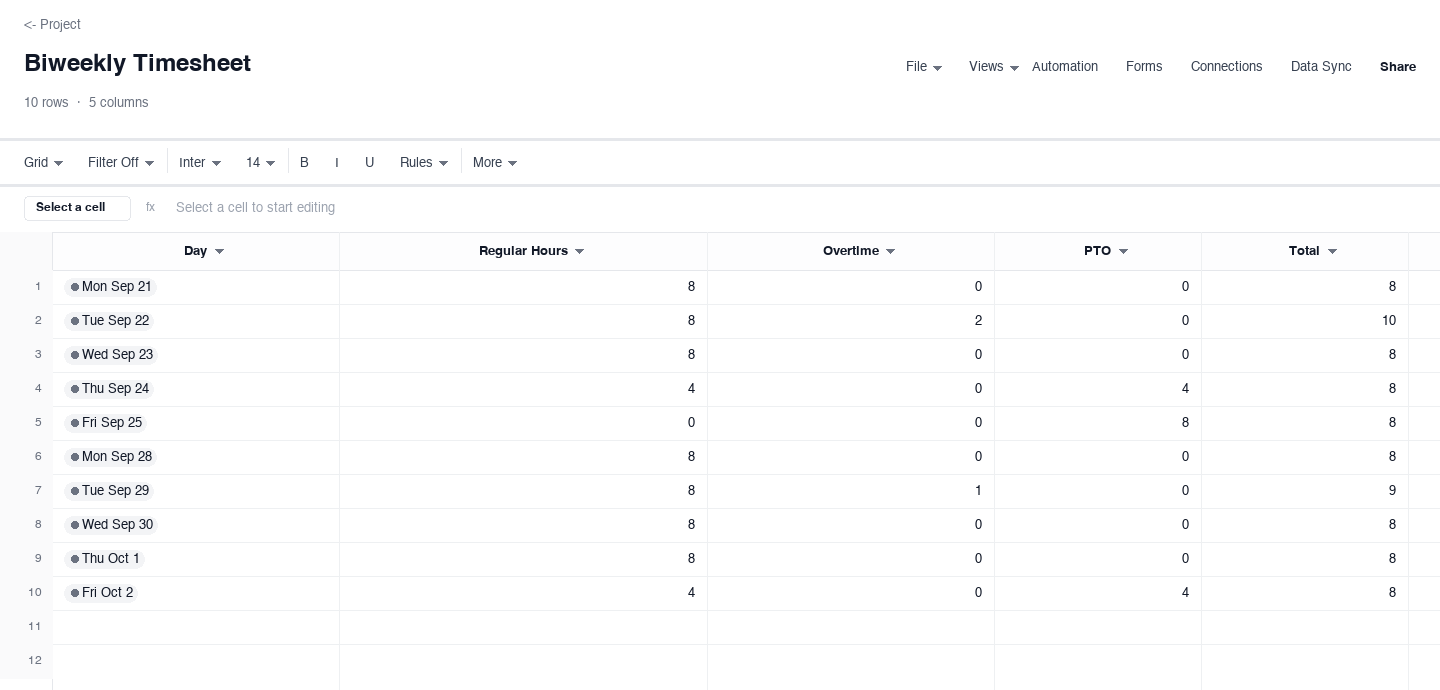
Task: Select the 'Tue Sep 29' cell
Action: 196,491
